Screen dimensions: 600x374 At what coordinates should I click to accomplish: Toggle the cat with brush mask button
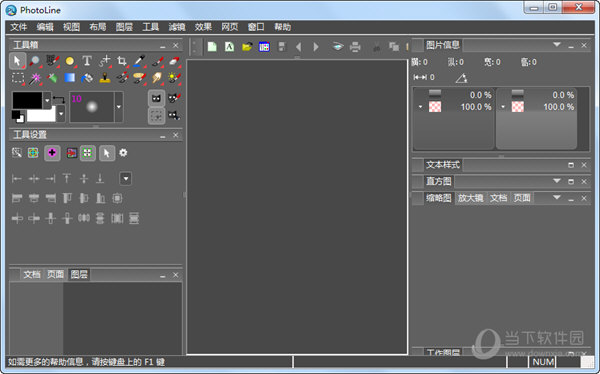coord(174,98)
